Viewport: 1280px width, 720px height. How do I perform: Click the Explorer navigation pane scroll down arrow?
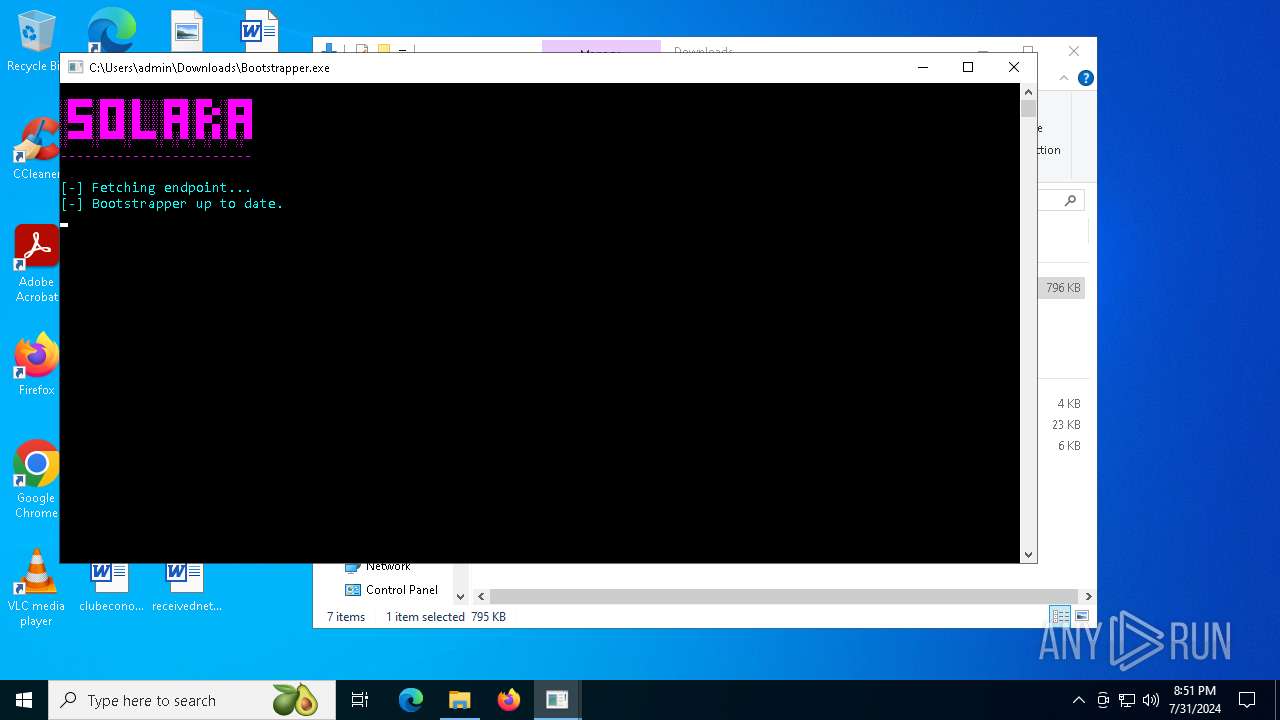pyautogui.click(x=460, y=596)
